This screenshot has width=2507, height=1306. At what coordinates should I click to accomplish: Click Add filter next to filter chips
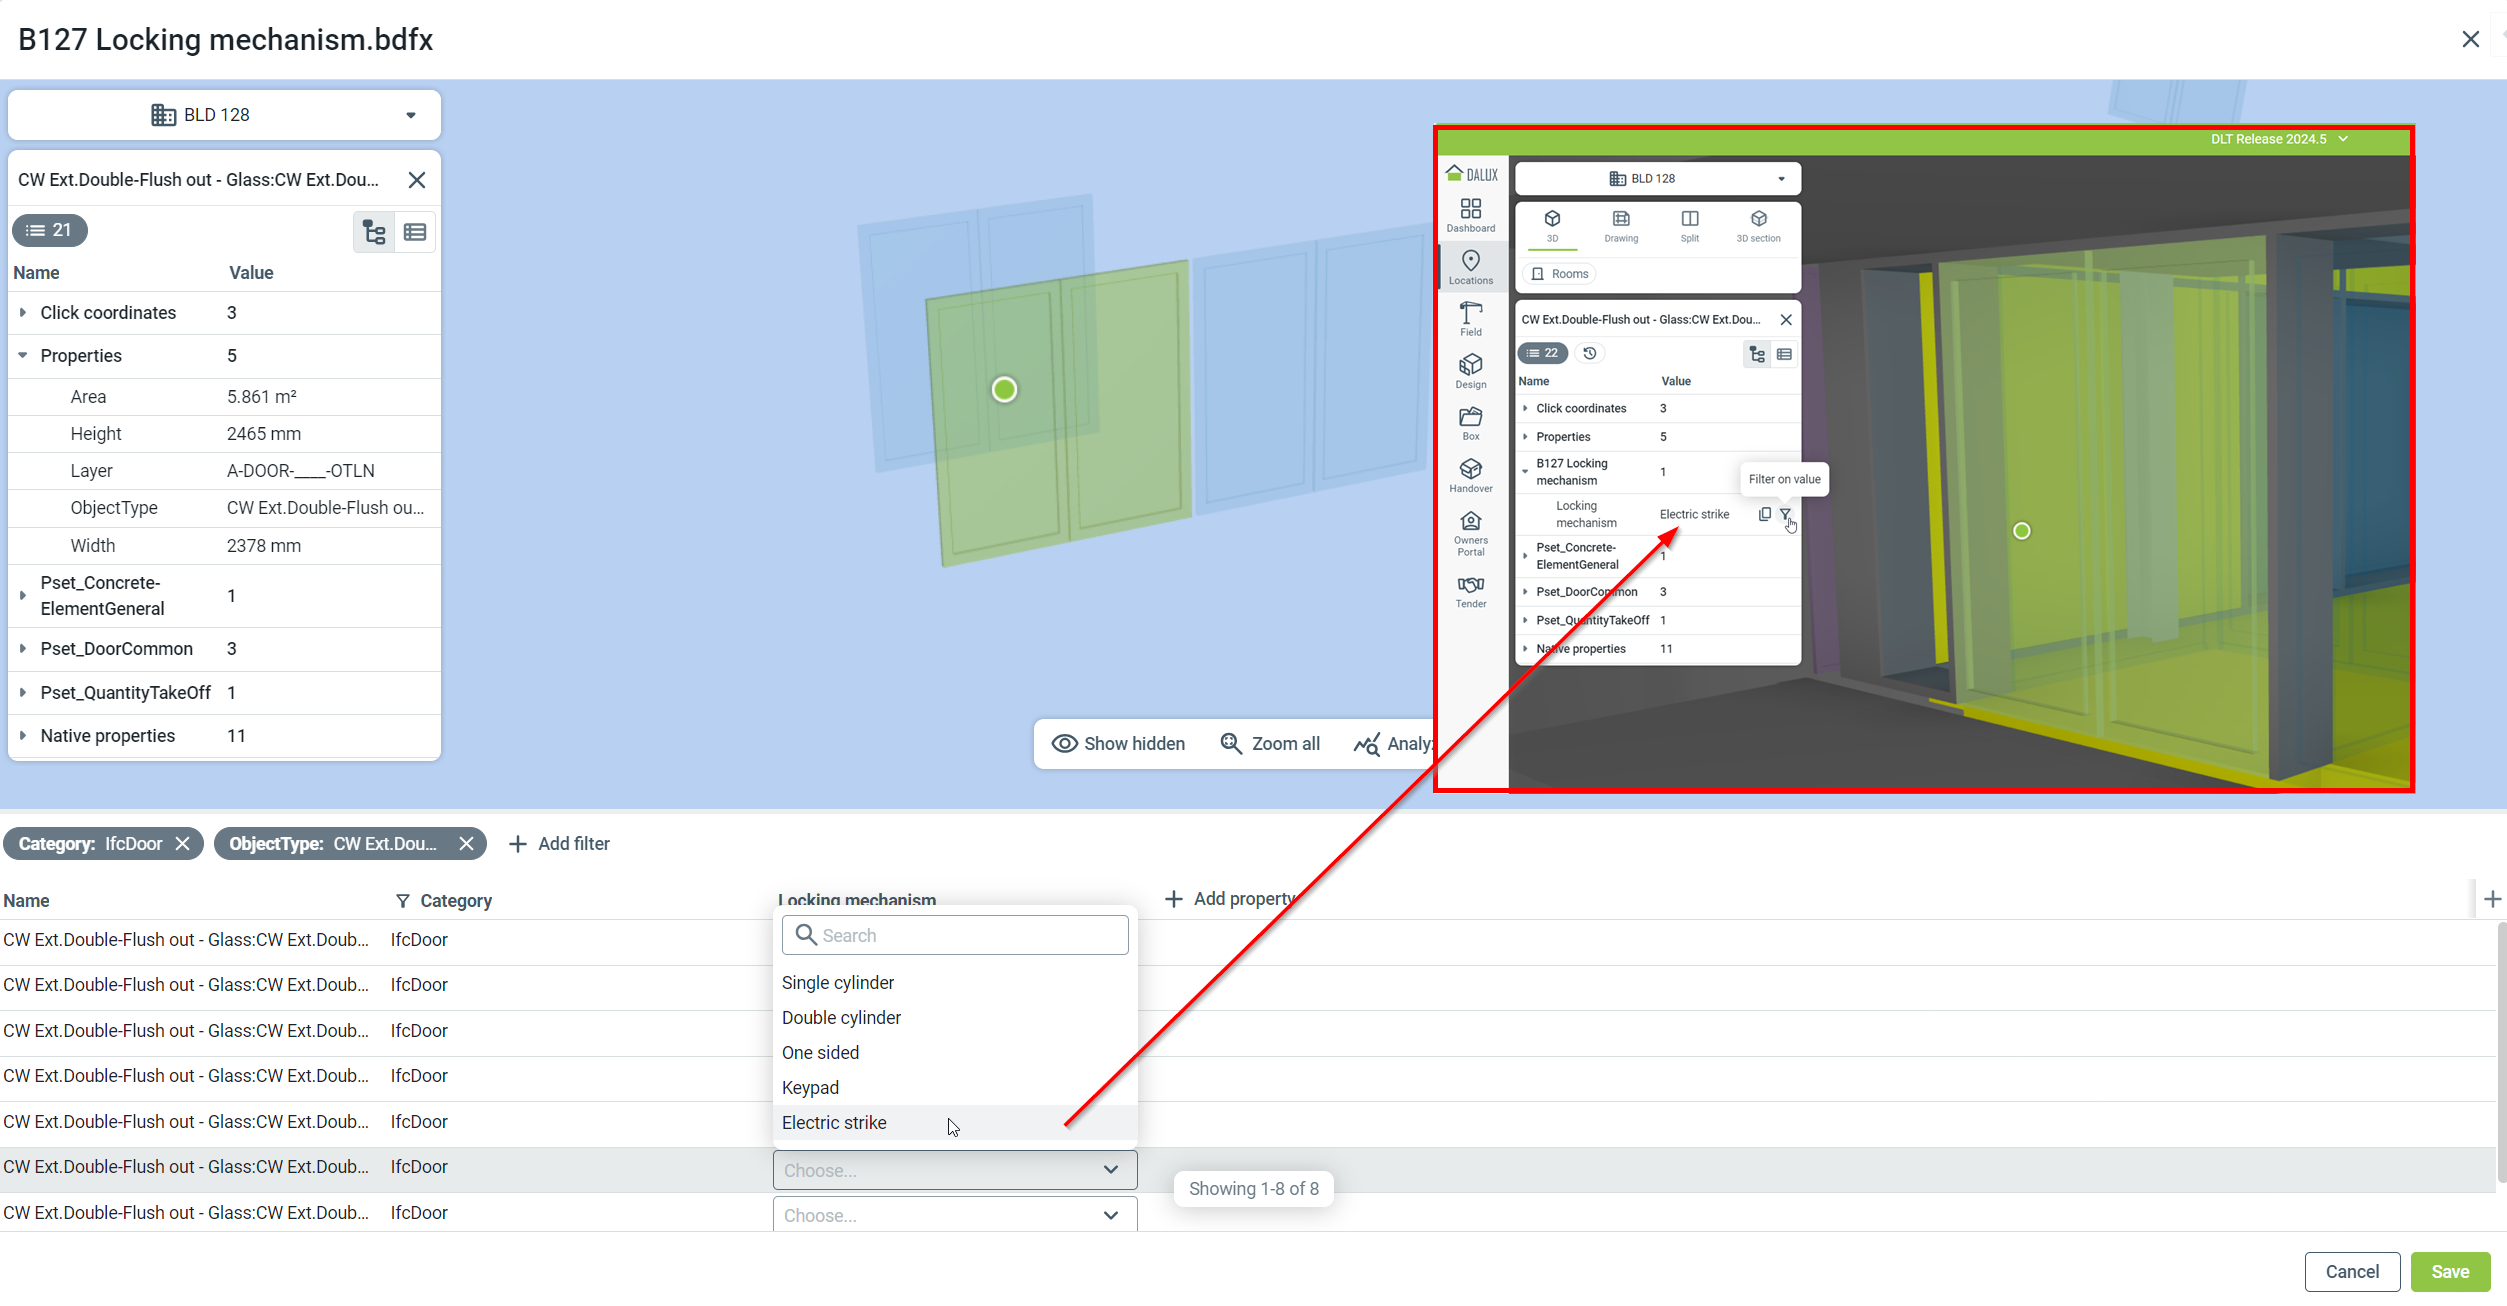[560, 843]
